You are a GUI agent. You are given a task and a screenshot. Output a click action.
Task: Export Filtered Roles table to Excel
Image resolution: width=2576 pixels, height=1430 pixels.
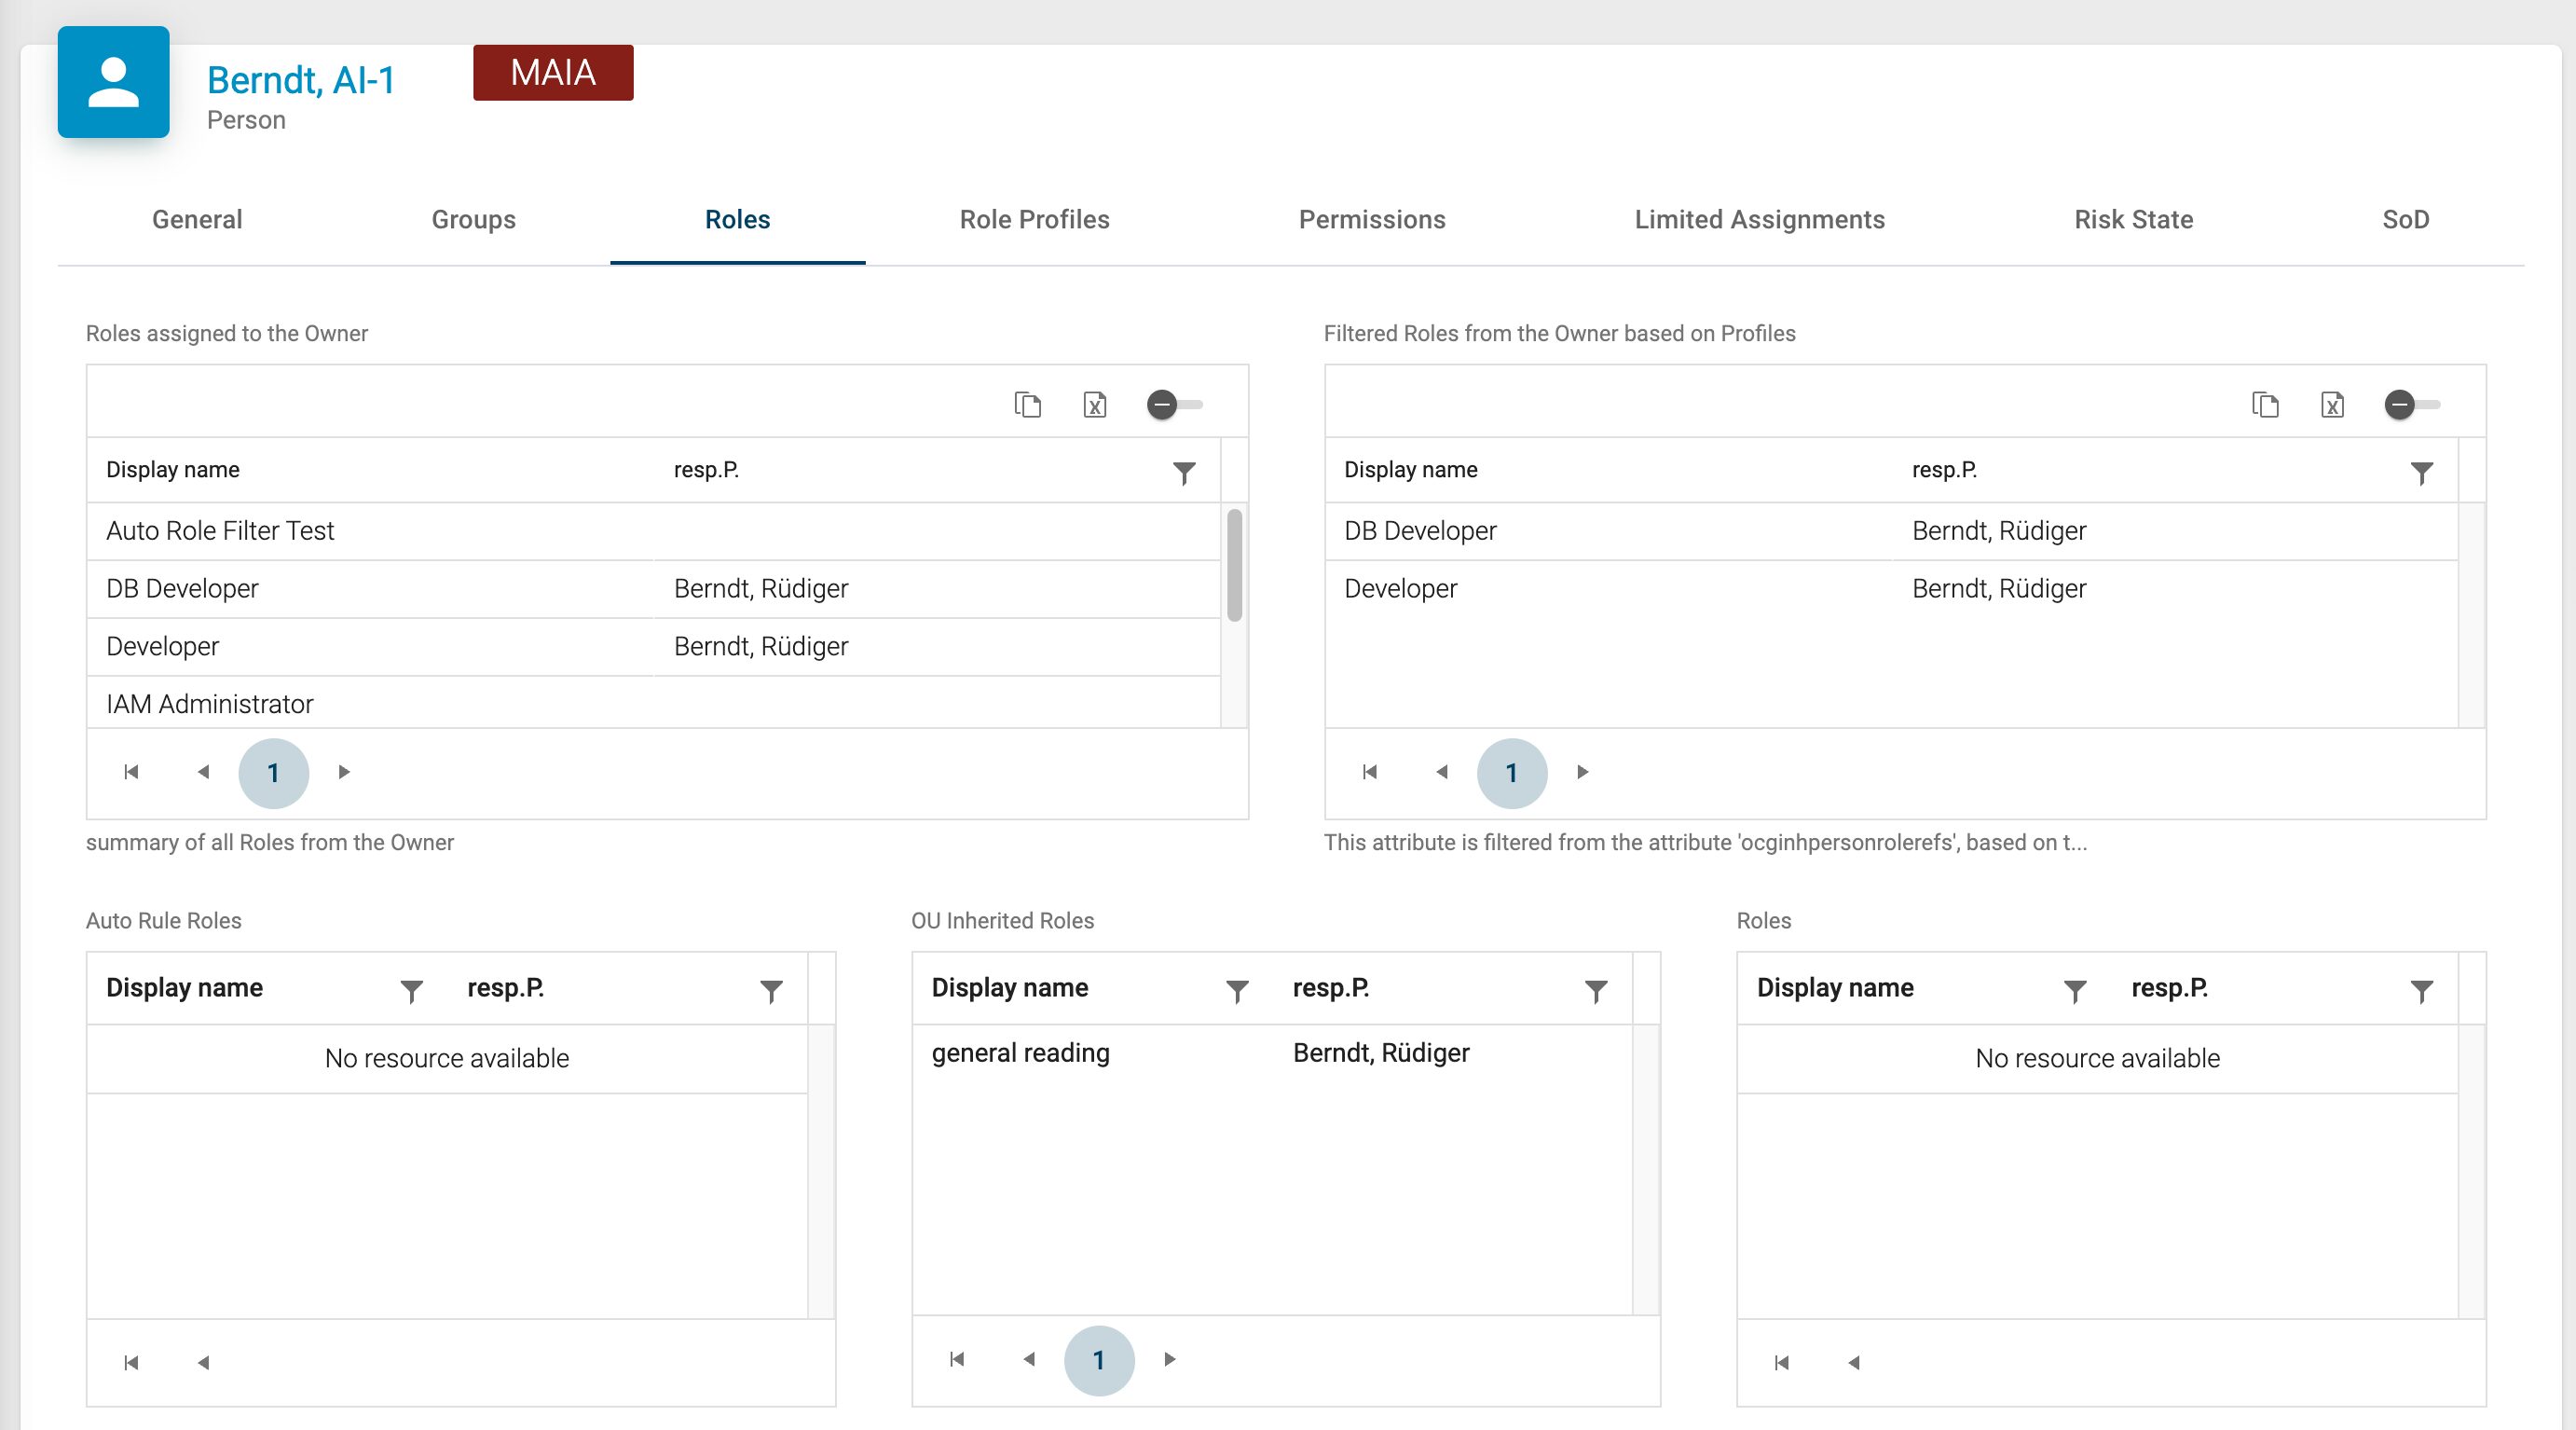tap(2332, 405)
